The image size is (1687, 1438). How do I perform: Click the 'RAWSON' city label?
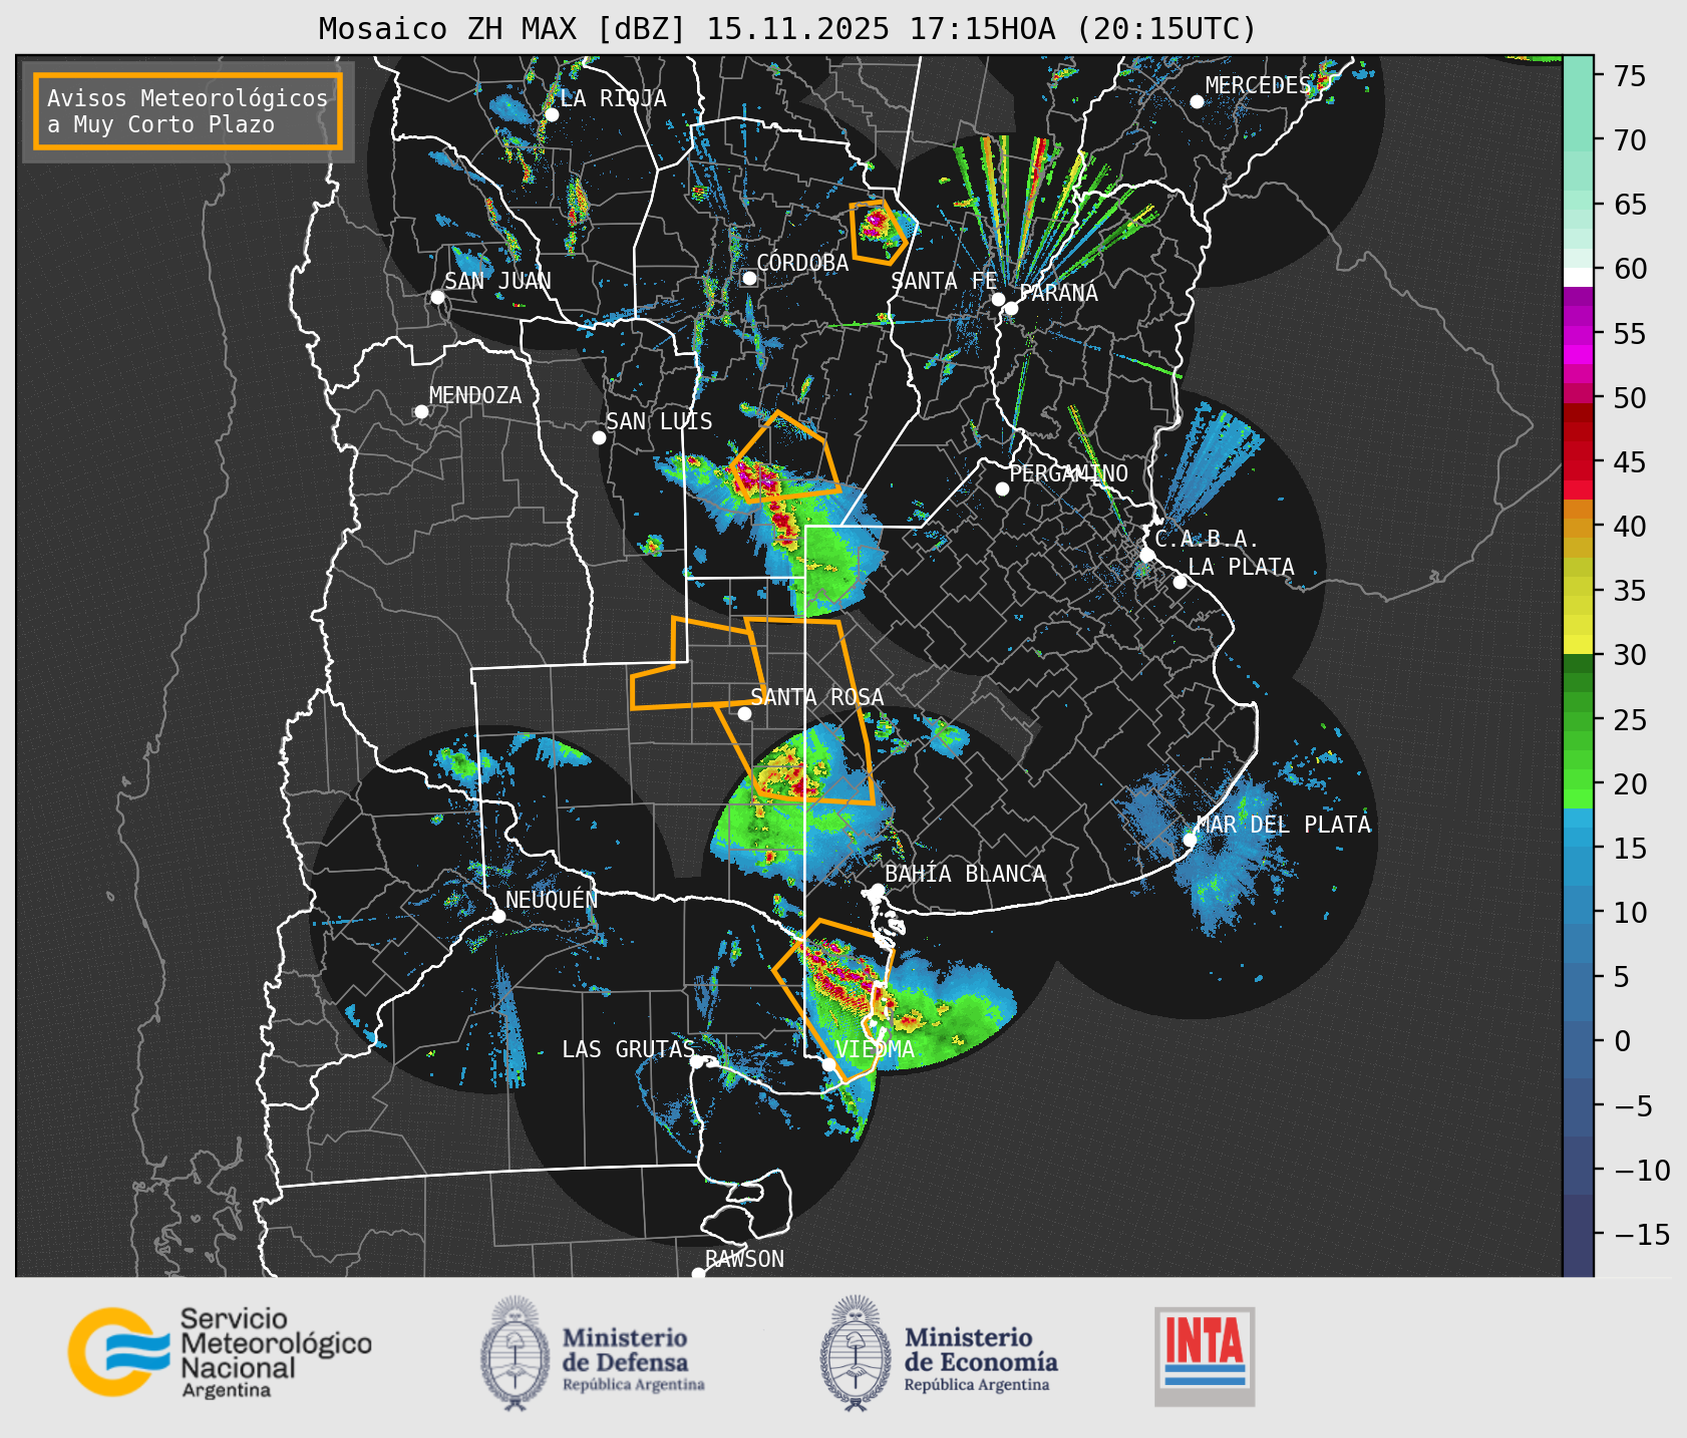[x=744, y=1259]
